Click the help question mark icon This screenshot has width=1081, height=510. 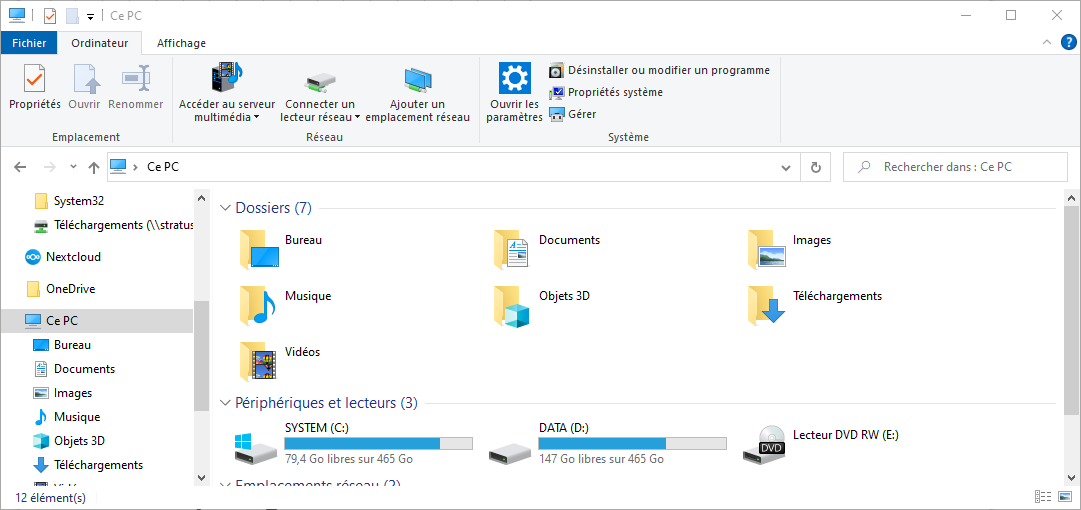coord(1068,42)
